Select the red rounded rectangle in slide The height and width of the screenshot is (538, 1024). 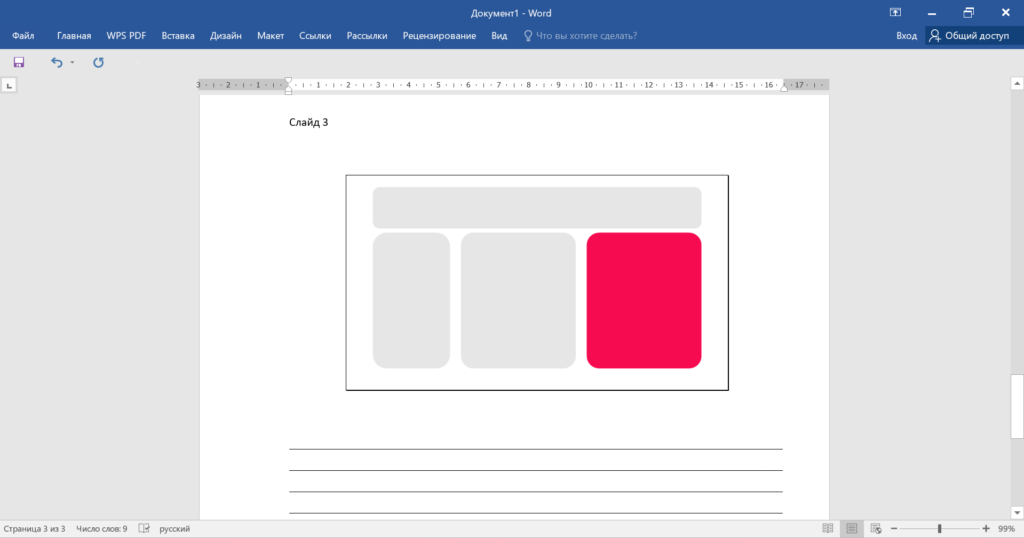point(644,300)
